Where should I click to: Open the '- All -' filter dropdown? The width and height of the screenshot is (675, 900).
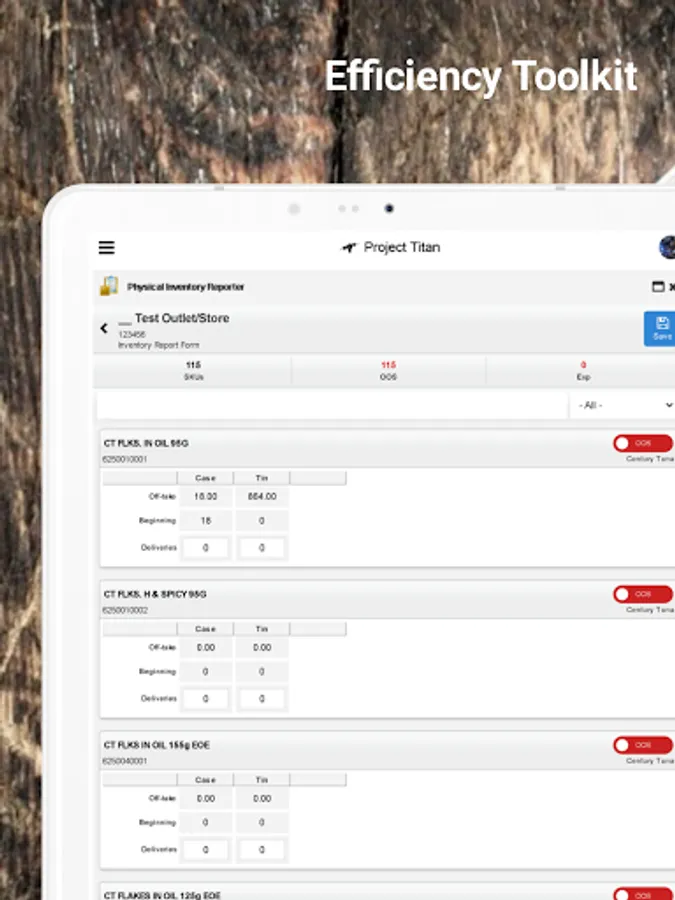(623, 405)
